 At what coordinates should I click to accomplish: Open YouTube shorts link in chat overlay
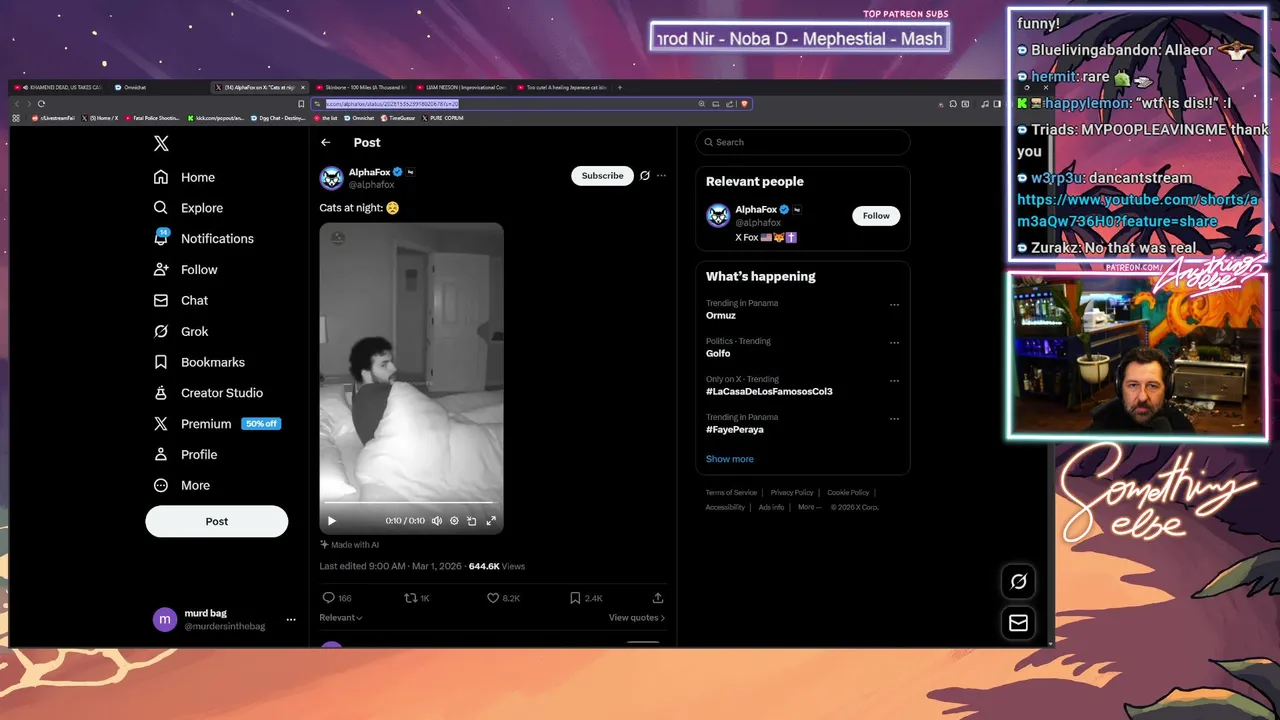tap(1137, 210)
